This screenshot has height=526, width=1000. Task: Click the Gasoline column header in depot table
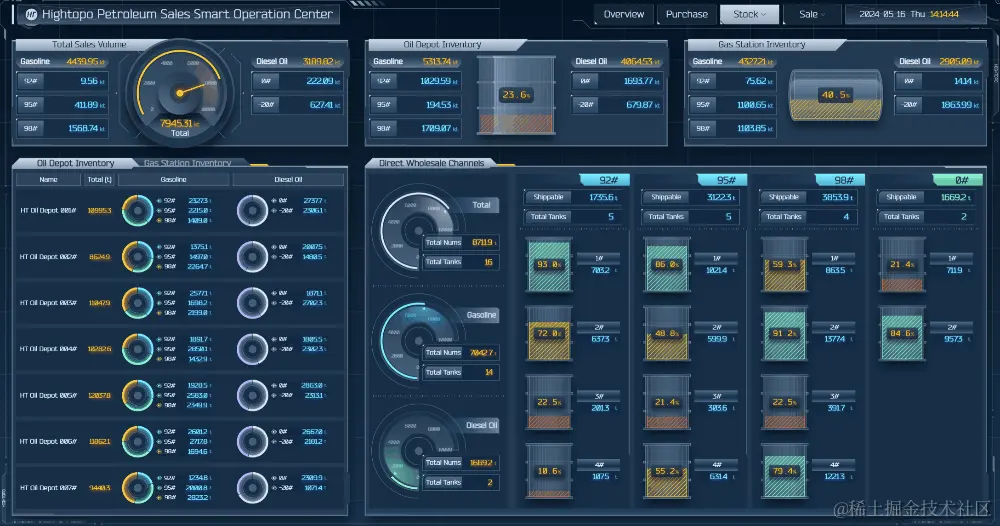173,180
